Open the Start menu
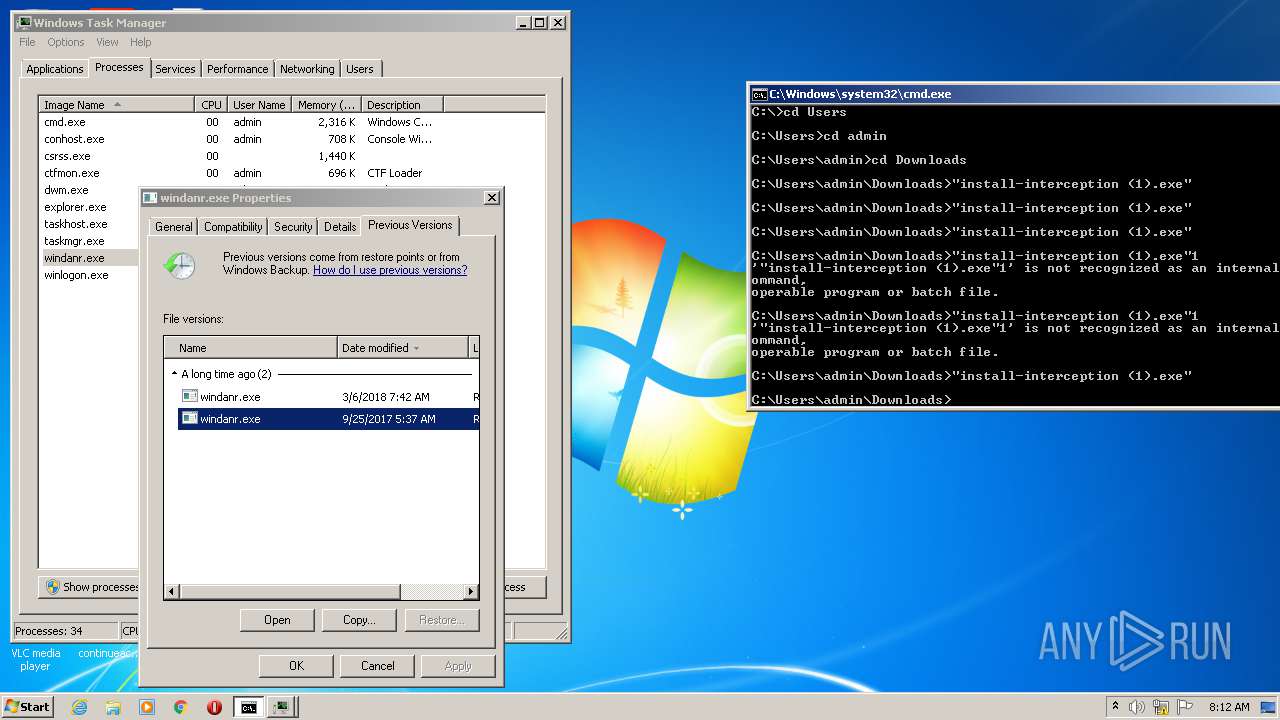Image resolution: width=1280 pixels, height=720 pixels. [27, 707]
